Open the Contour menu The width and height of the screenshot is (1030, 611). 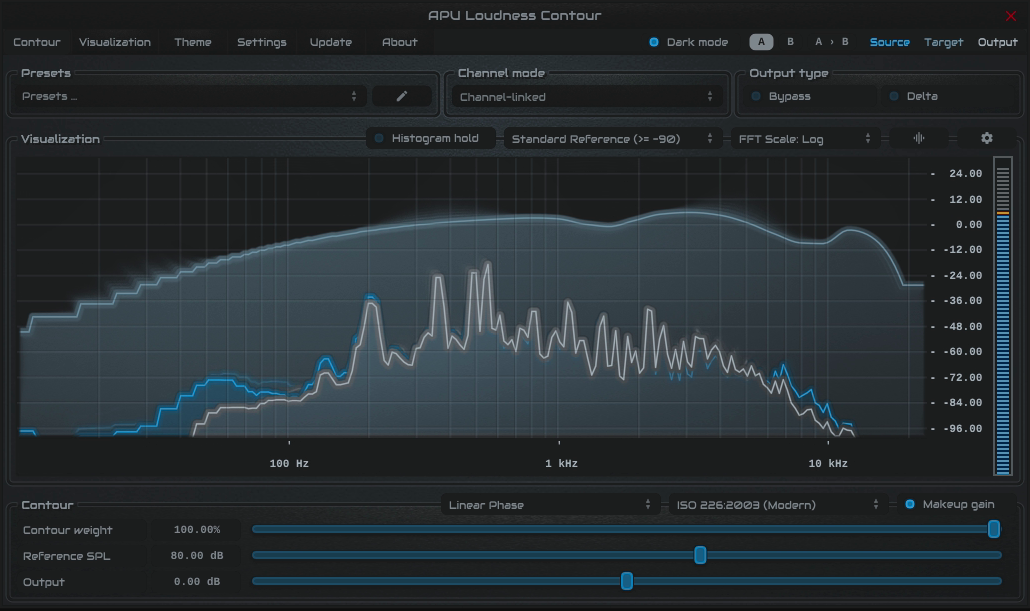click(37, 42)
